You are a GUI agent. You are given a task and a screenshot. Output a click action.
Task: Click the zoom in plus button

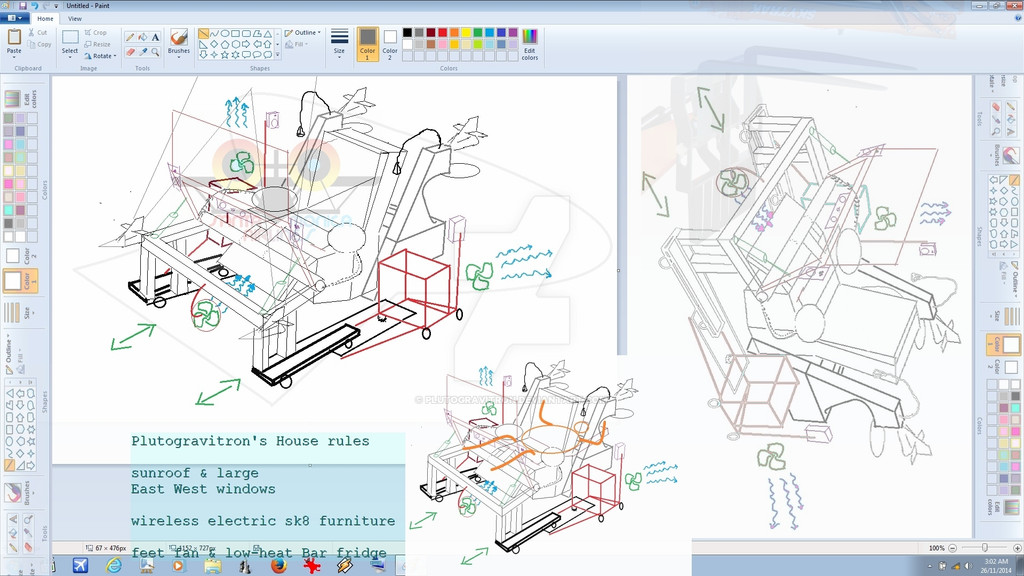(1017, 548)
